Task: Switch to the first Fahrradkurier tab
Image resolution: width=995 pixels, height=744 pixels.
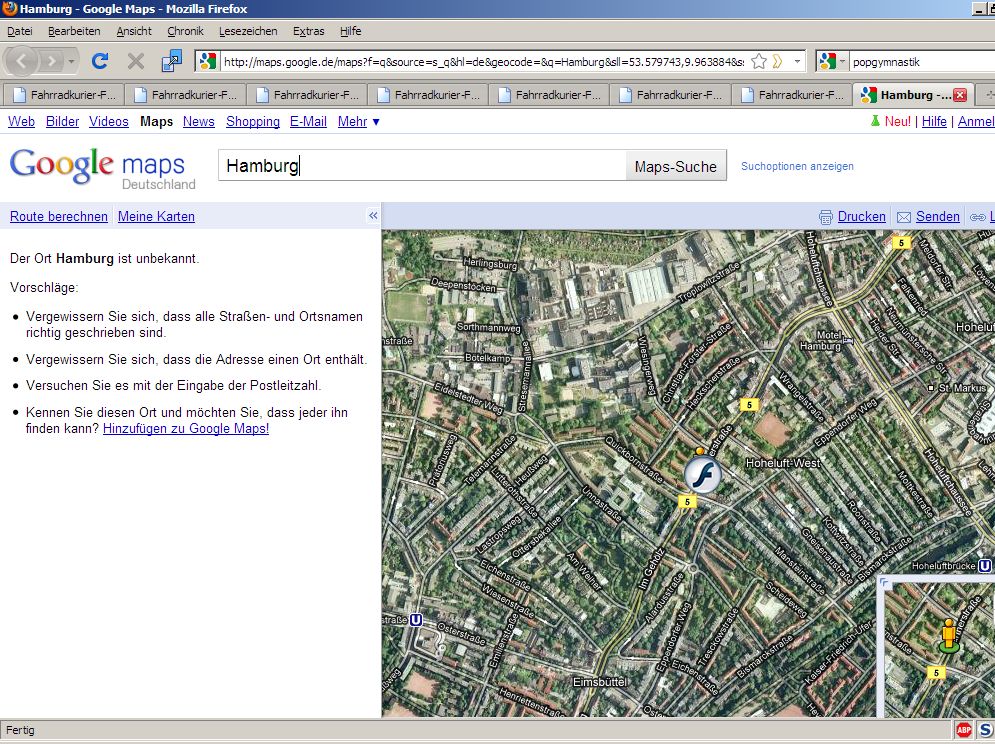Action: pos(65,95)
